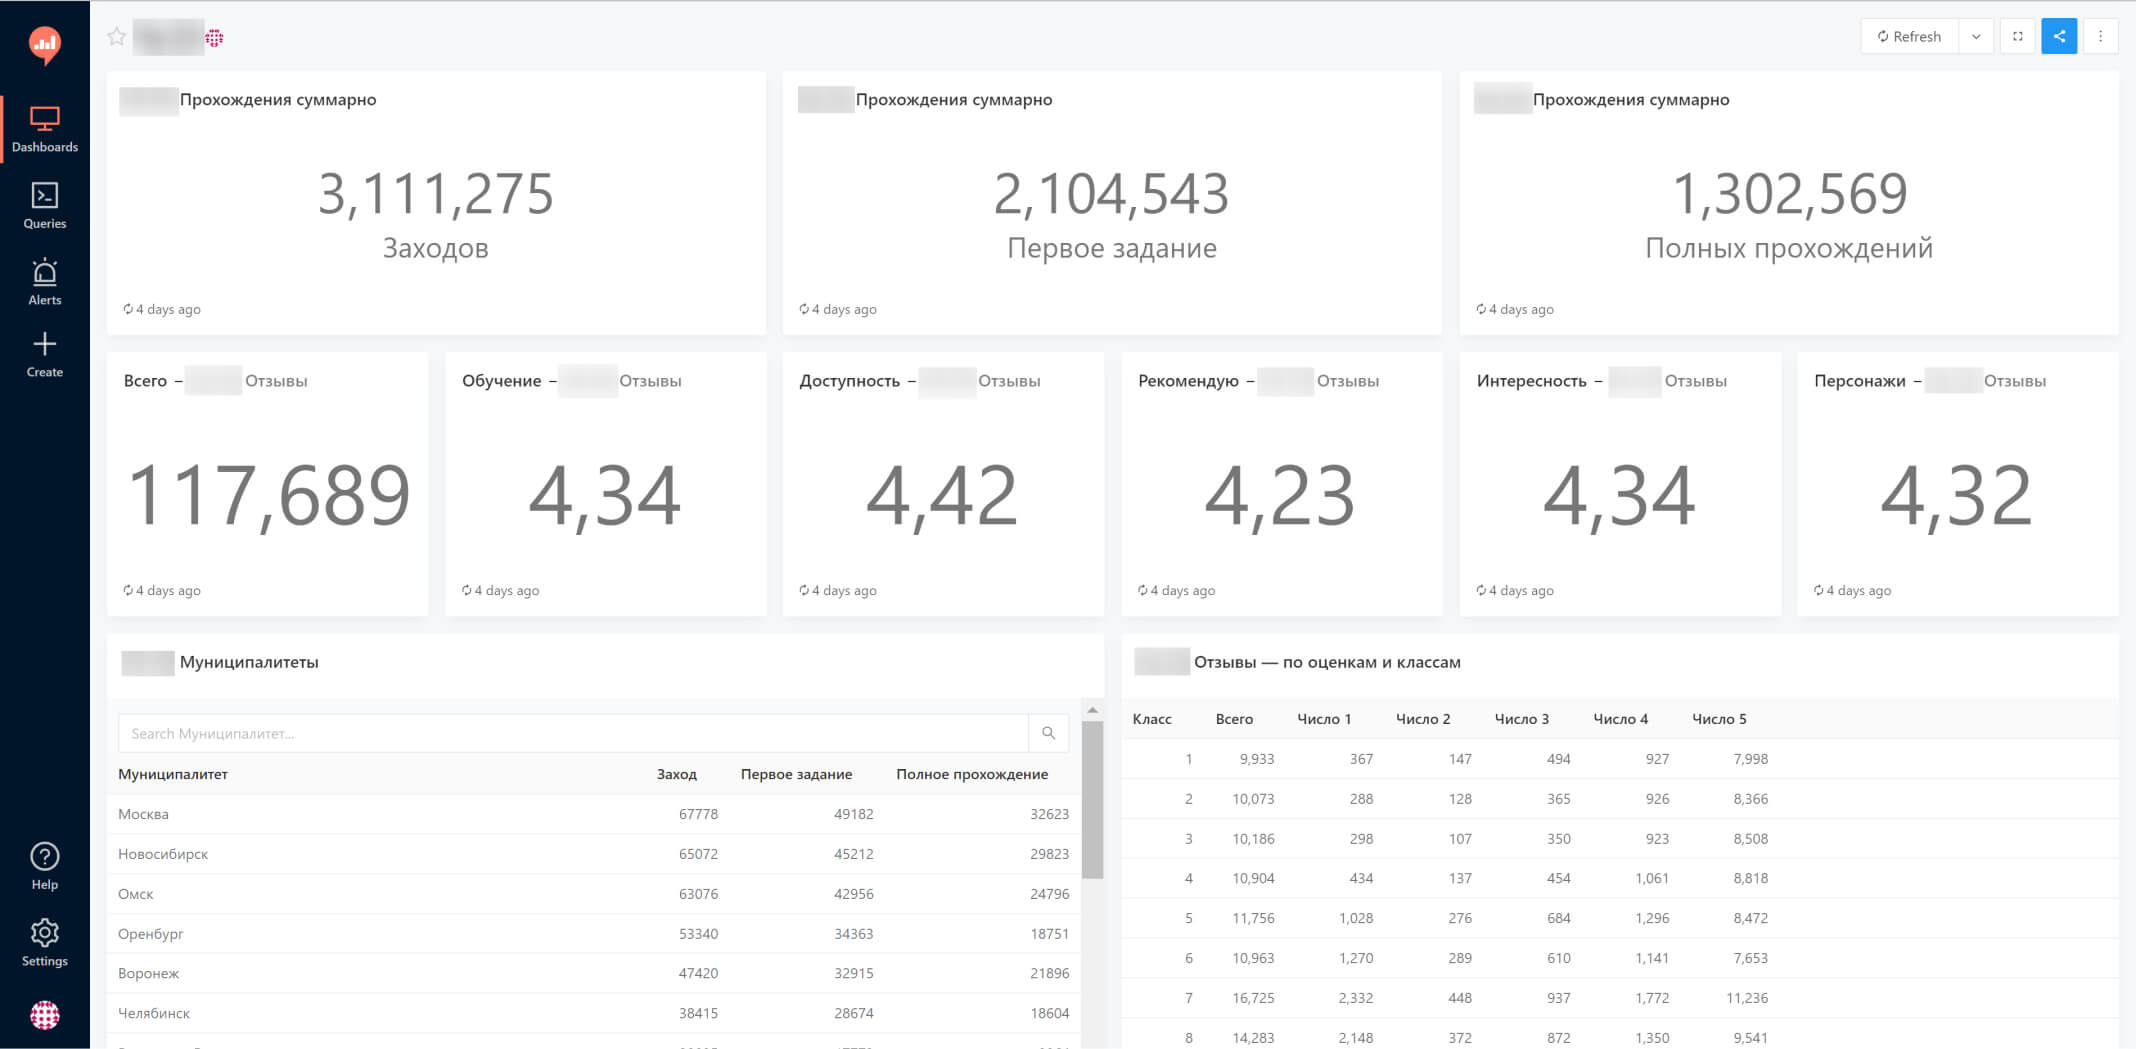2136x1049 pixels.
Task: Star this dashboard as favorite
Action: pos(117,37)
